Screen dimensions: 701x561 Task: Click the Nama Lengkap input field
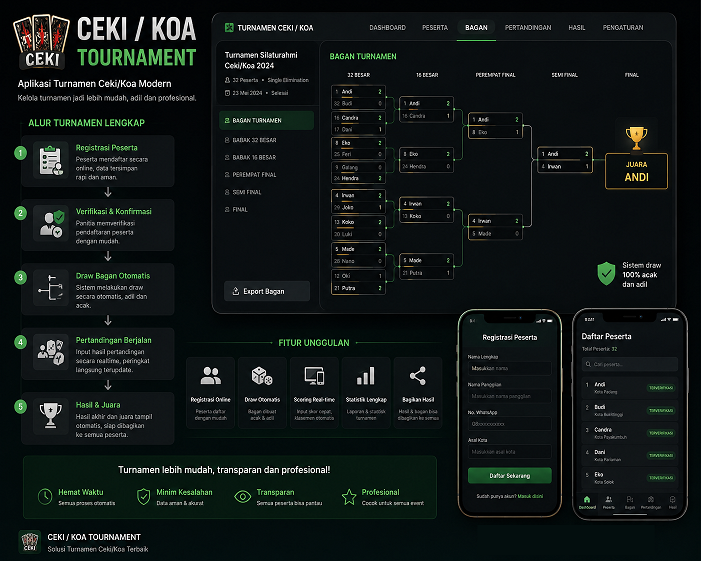pos(510,368)
